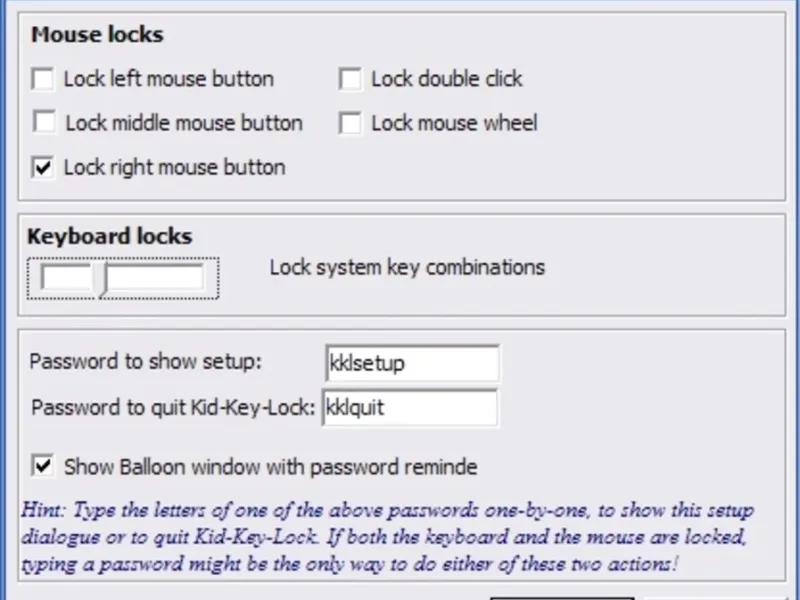The width and height of the screenshot is (800, 600).
Task: Focus the Password to show setup field
Action: click(412, 363)
